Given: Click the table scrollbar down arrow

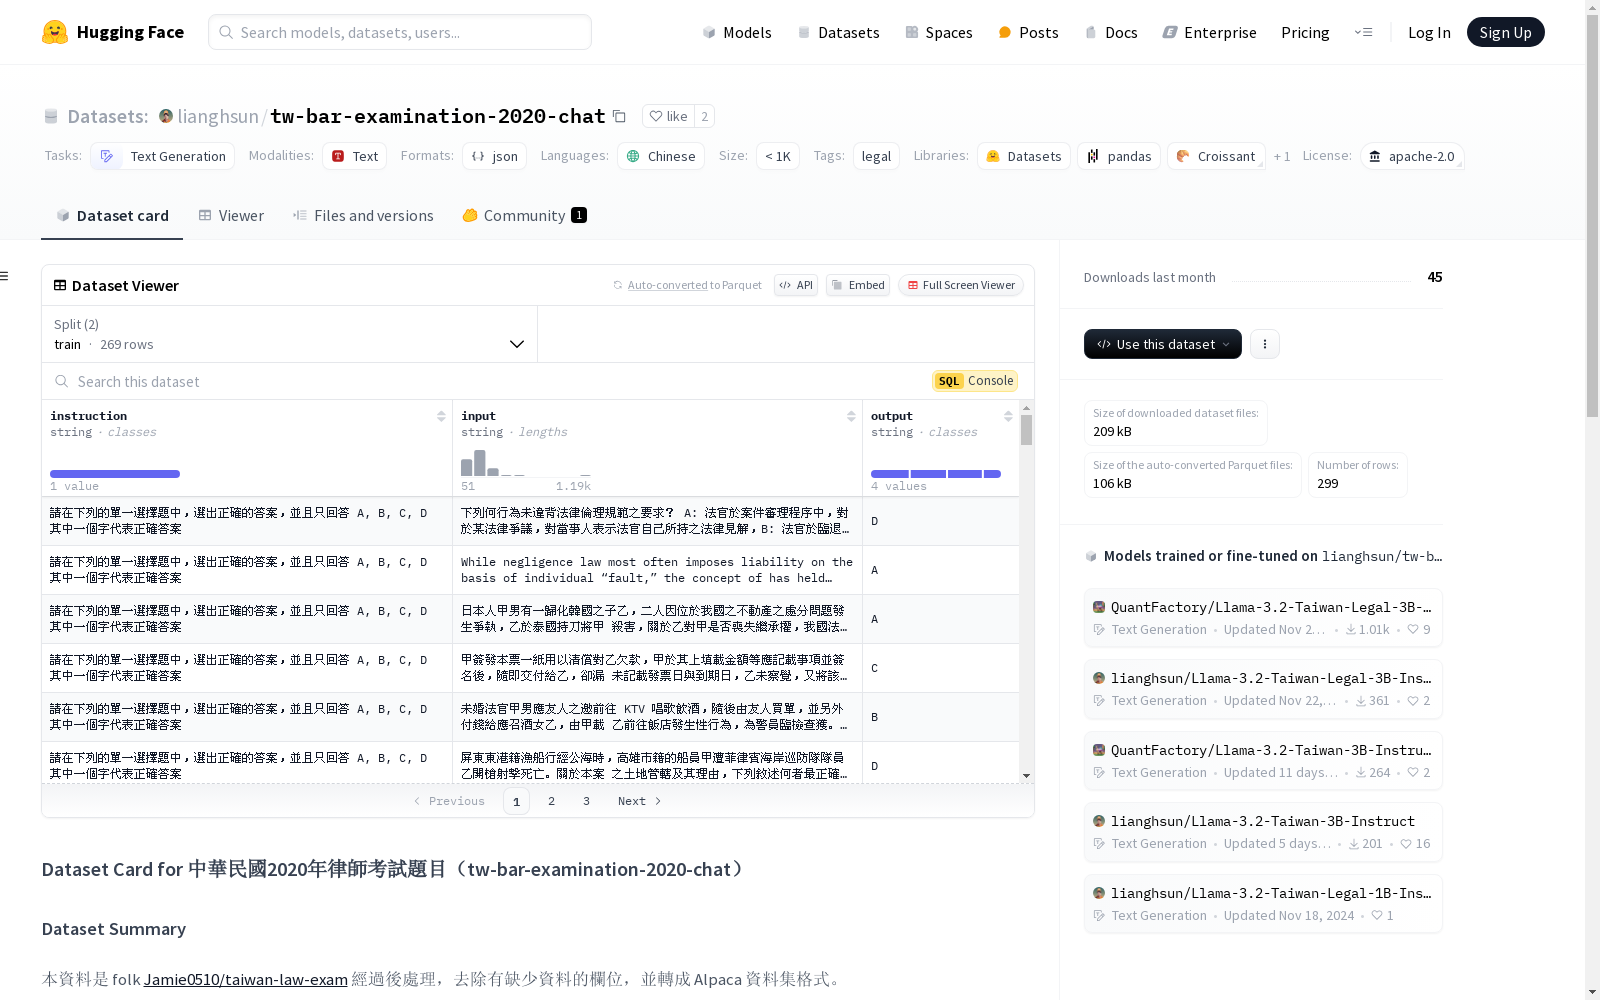Looking at the screenshot, I should click(x=1026, y=776).
